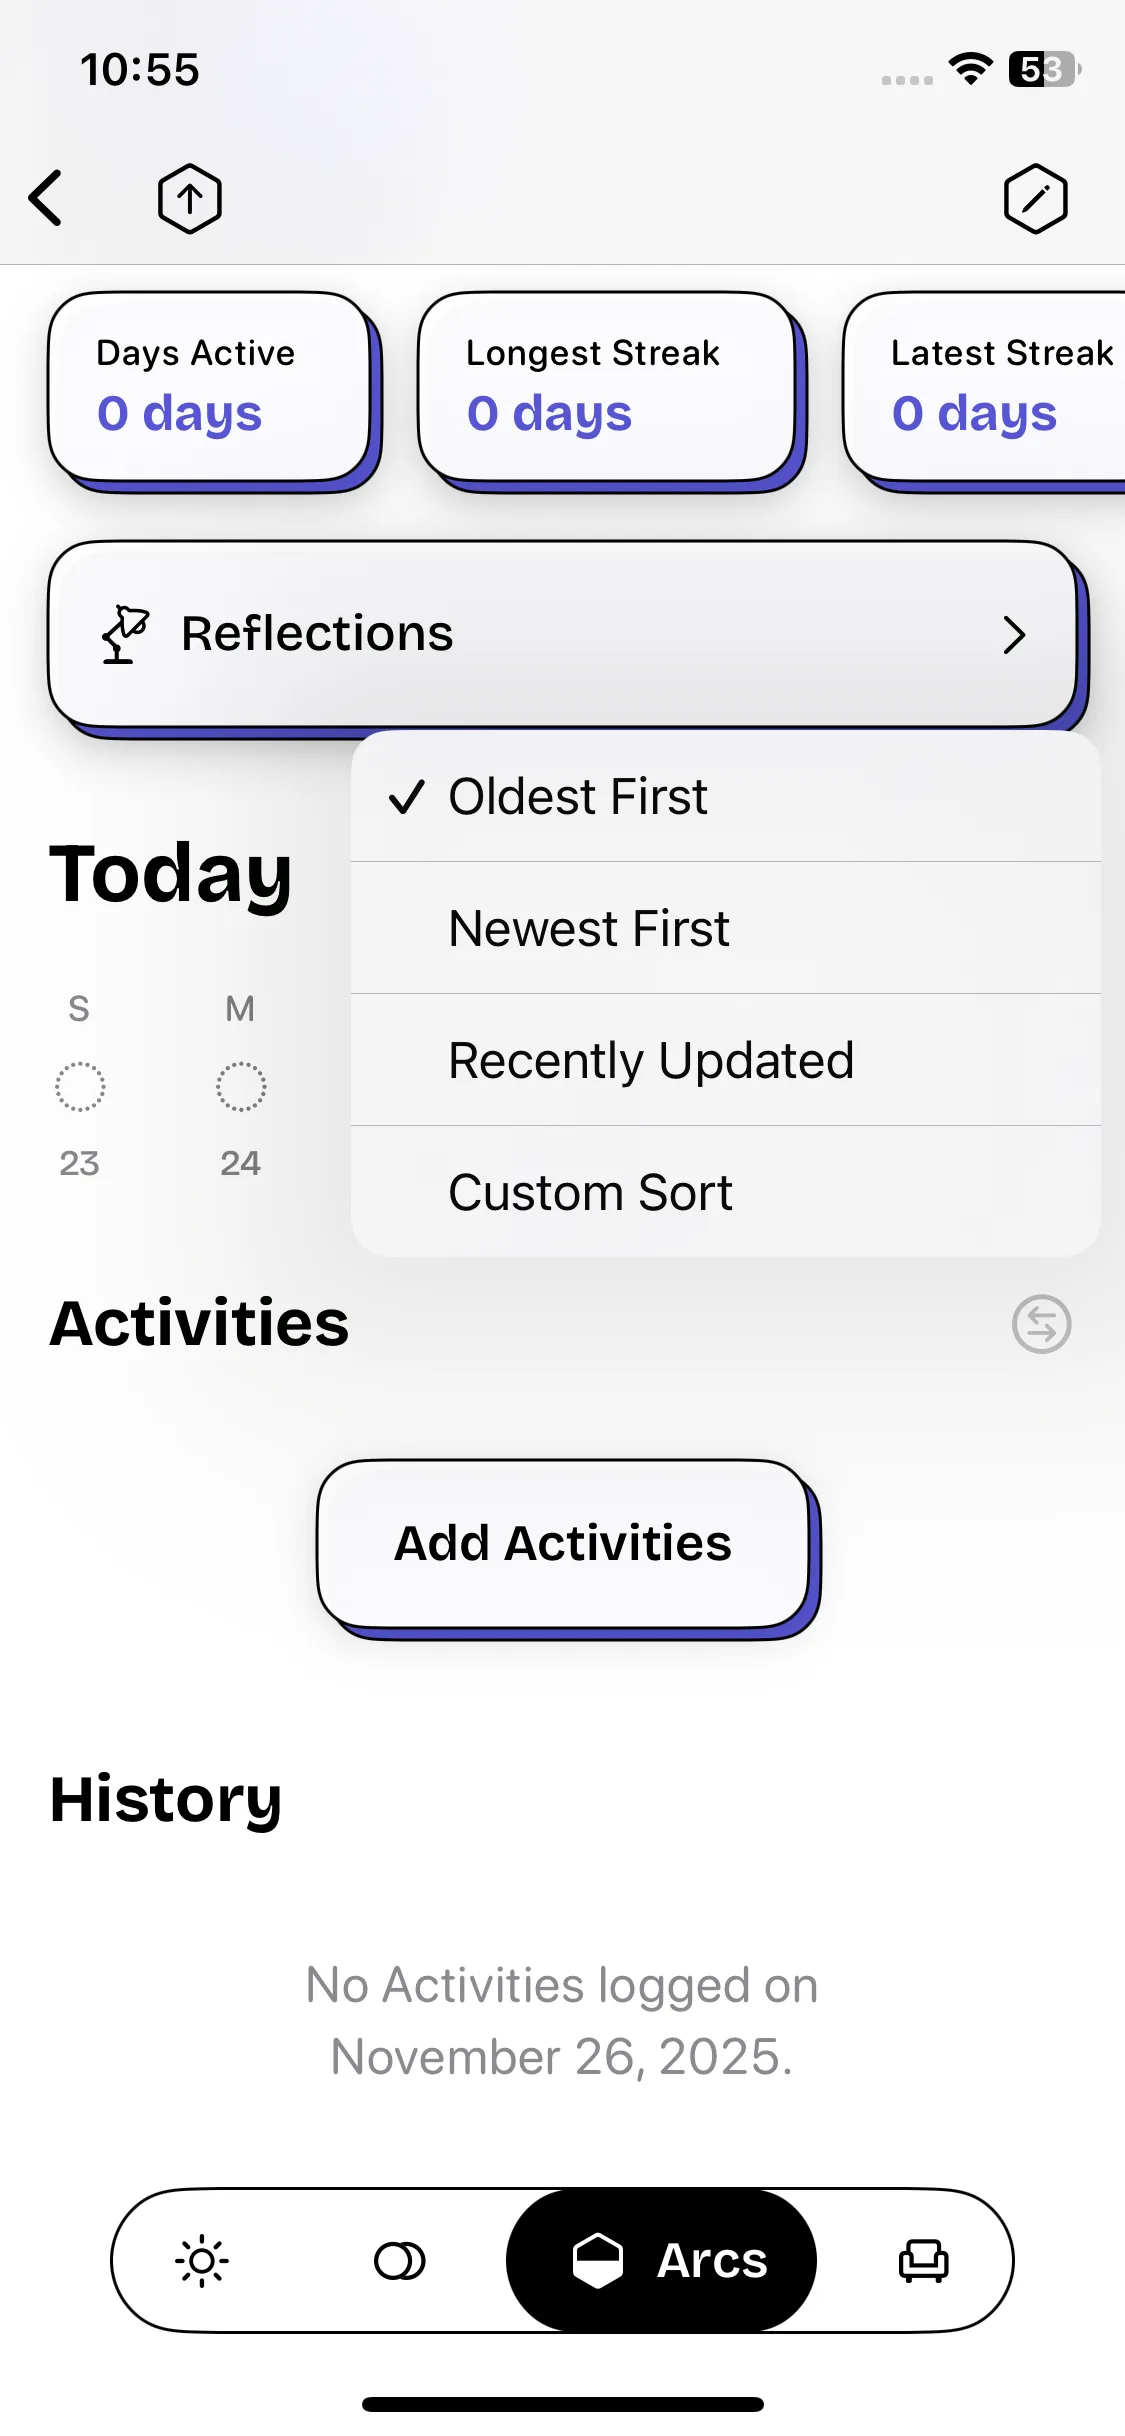Screen dimensions: 1125x2436
Task: Toggle Sunday 23 day circle
Action: pos(80,1087)
